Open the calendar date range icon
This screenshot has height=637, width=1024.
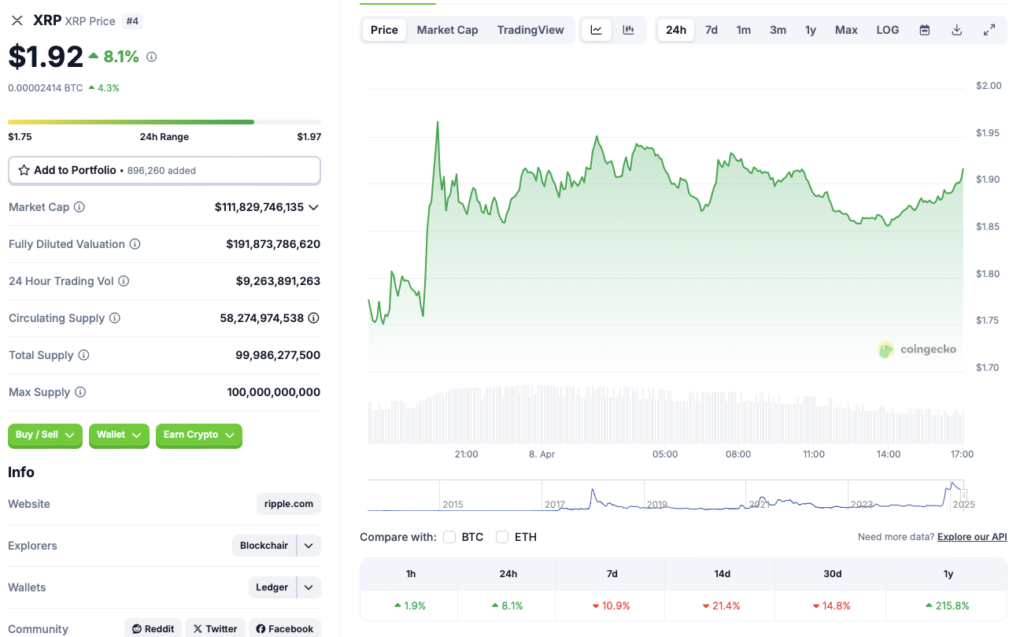(x=923, y=29)
